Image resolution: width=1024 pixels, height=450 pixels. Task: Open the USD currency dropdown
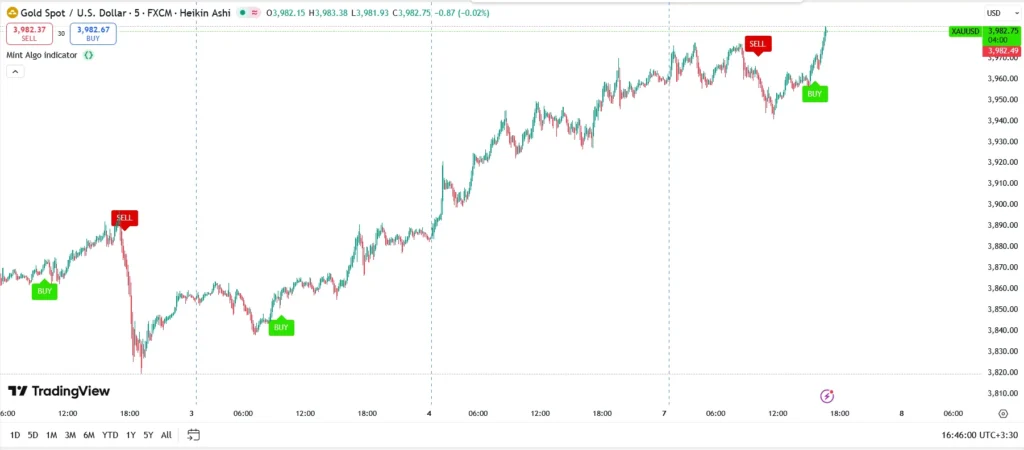[x=994, y=13]
